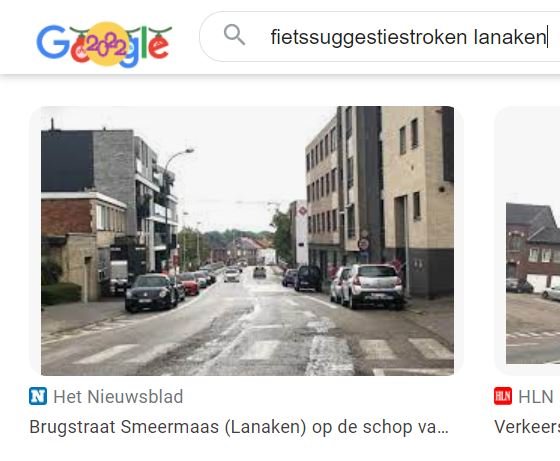Open the HLN source name
The height and width of the screenshot is (461, 560).
point(536,397)
